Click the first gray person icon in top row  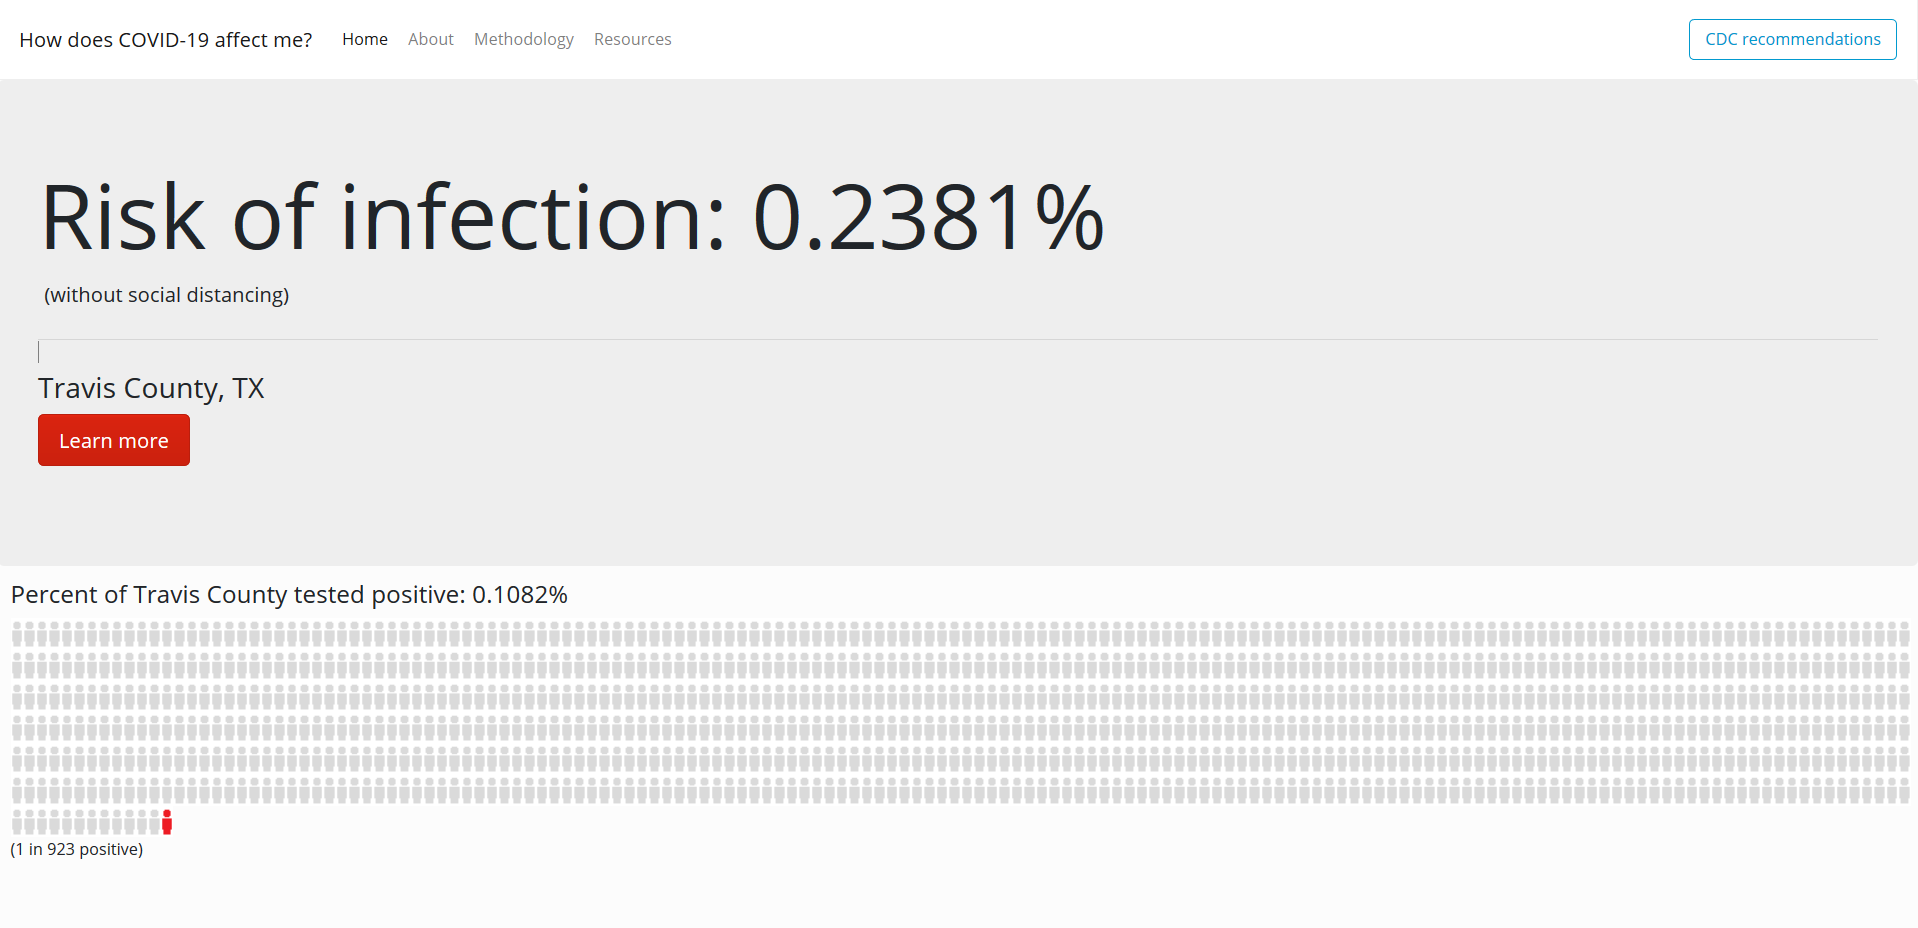click(17, 634)
